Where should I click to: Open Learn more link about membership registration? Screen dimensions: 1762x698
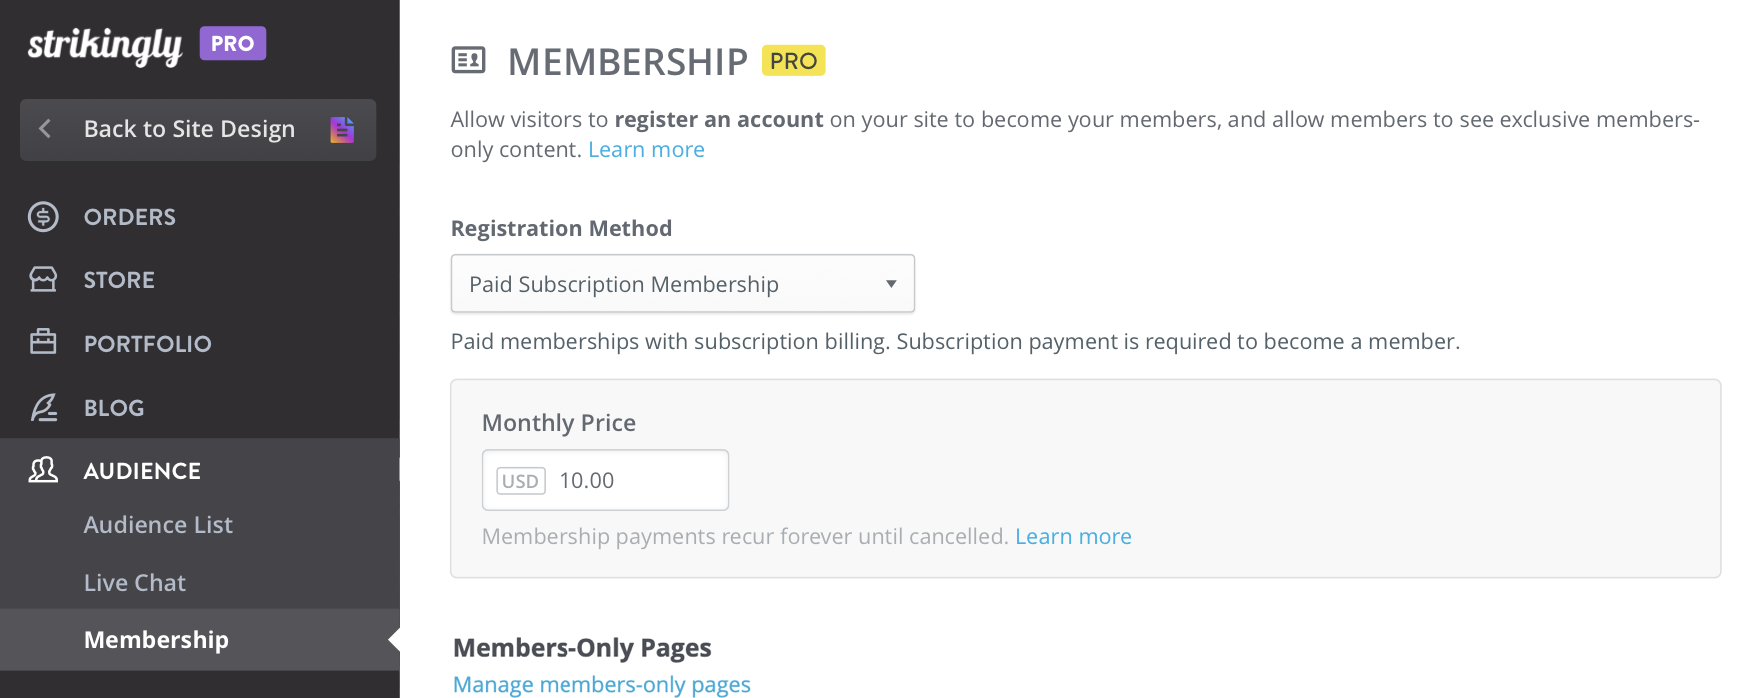click(x=646, y=150)
